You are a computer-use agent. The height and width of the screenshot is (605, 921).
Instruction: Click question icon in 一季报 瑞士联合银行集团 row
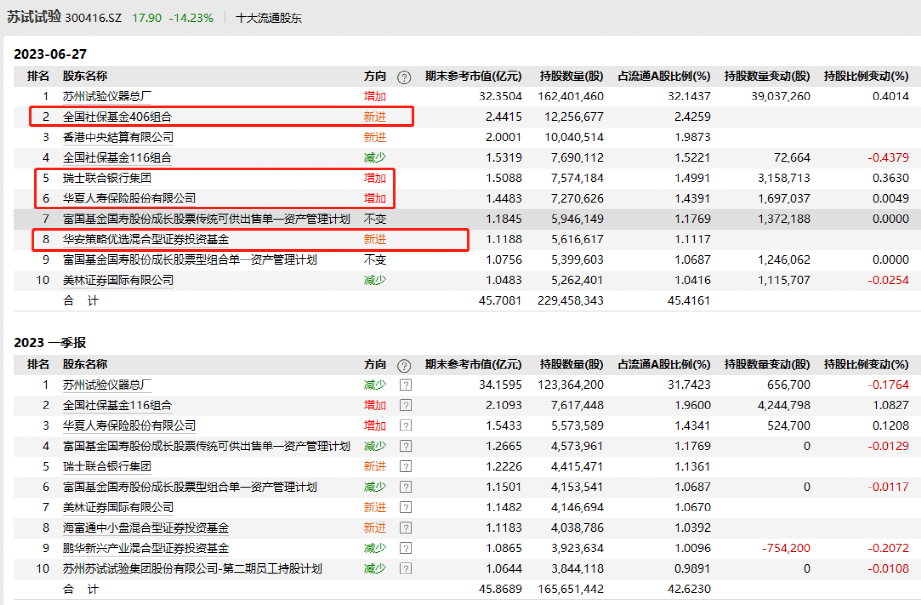tap(405, 466)
